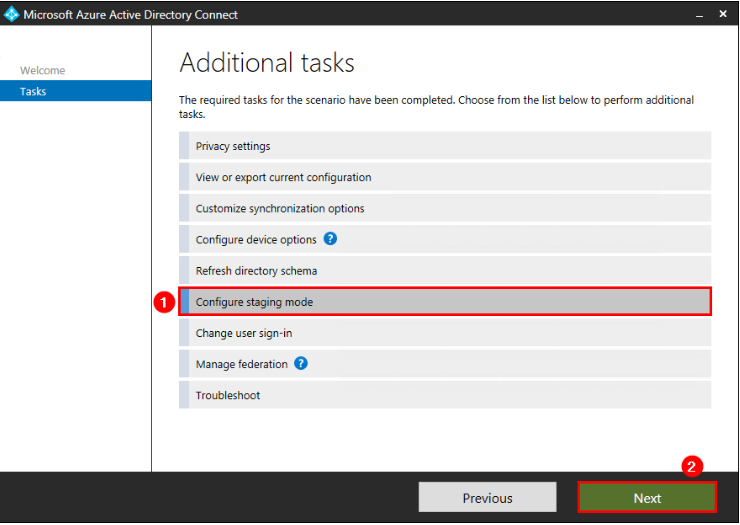Choose View or export current configuration
Image resolution: width=740 pixels, height=525 pixels.
point(445,177)
